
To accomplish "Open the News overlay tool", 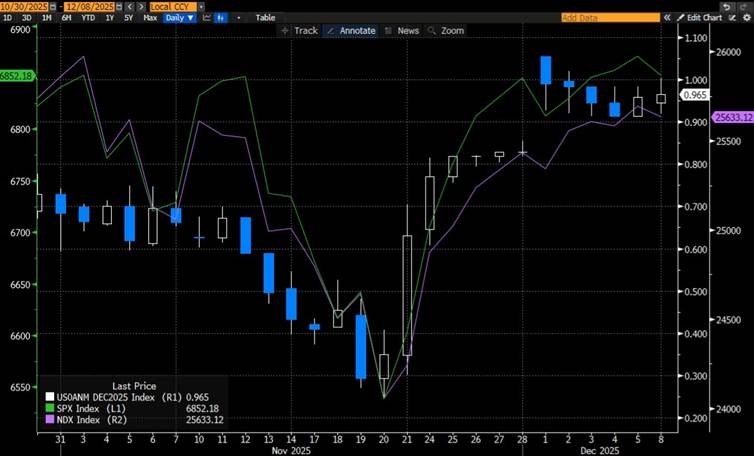I will (x=402, y=30).
